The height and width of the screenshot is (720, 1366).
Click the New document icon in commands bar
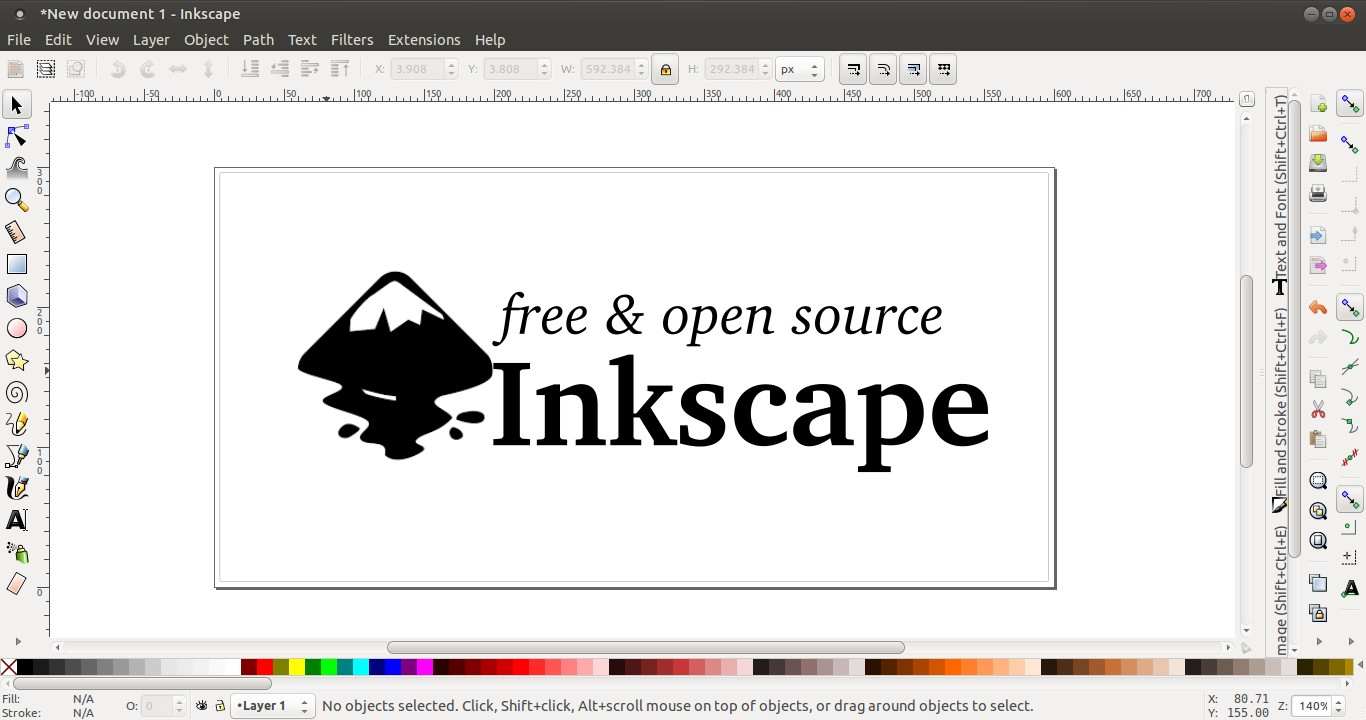point(1318,104)
